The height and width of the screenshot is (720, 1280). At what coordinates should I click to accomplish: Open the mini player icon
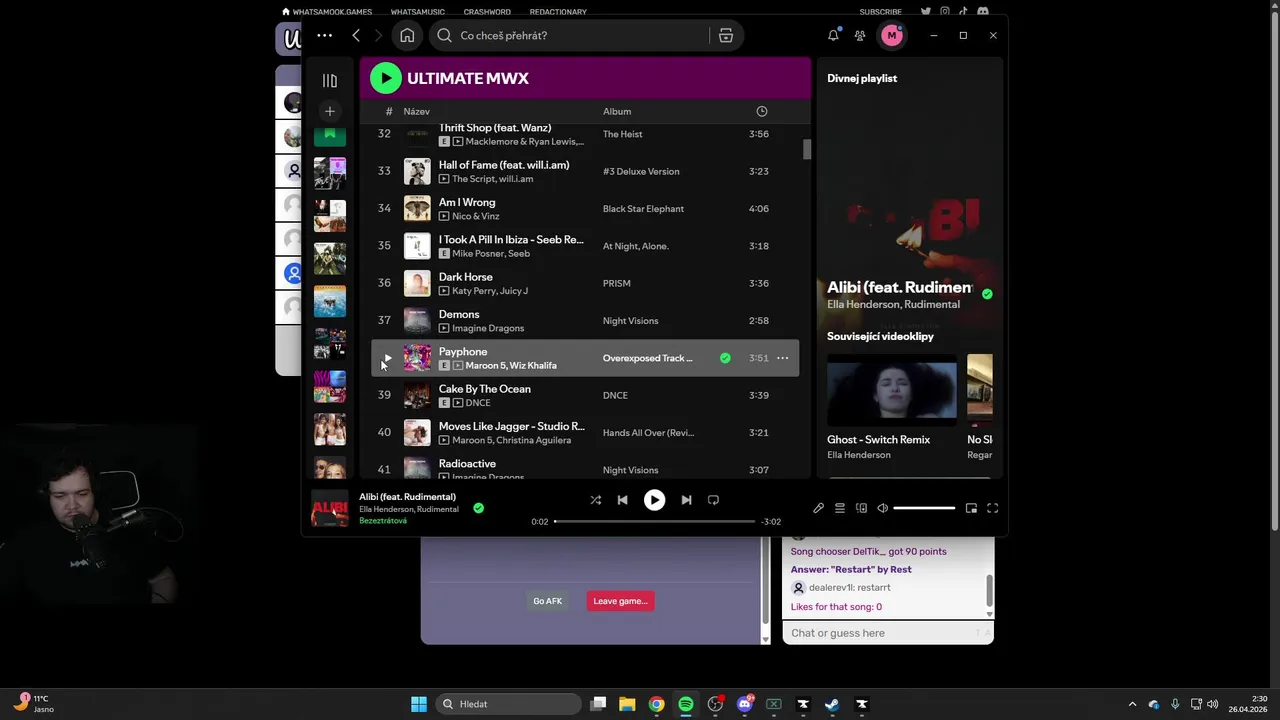point(971,508)
